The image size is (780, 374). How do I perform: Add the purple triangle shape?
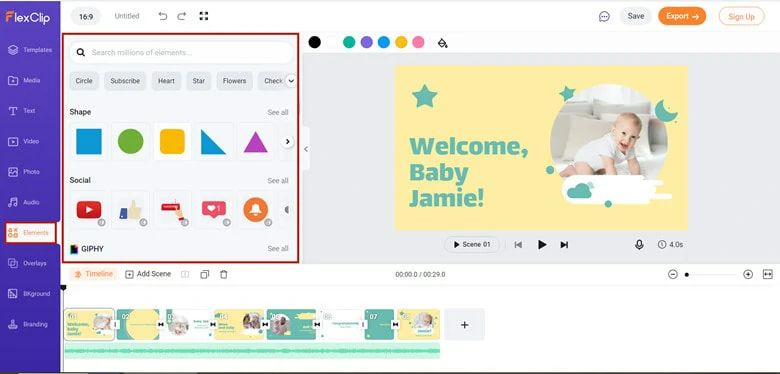[256, 142]
